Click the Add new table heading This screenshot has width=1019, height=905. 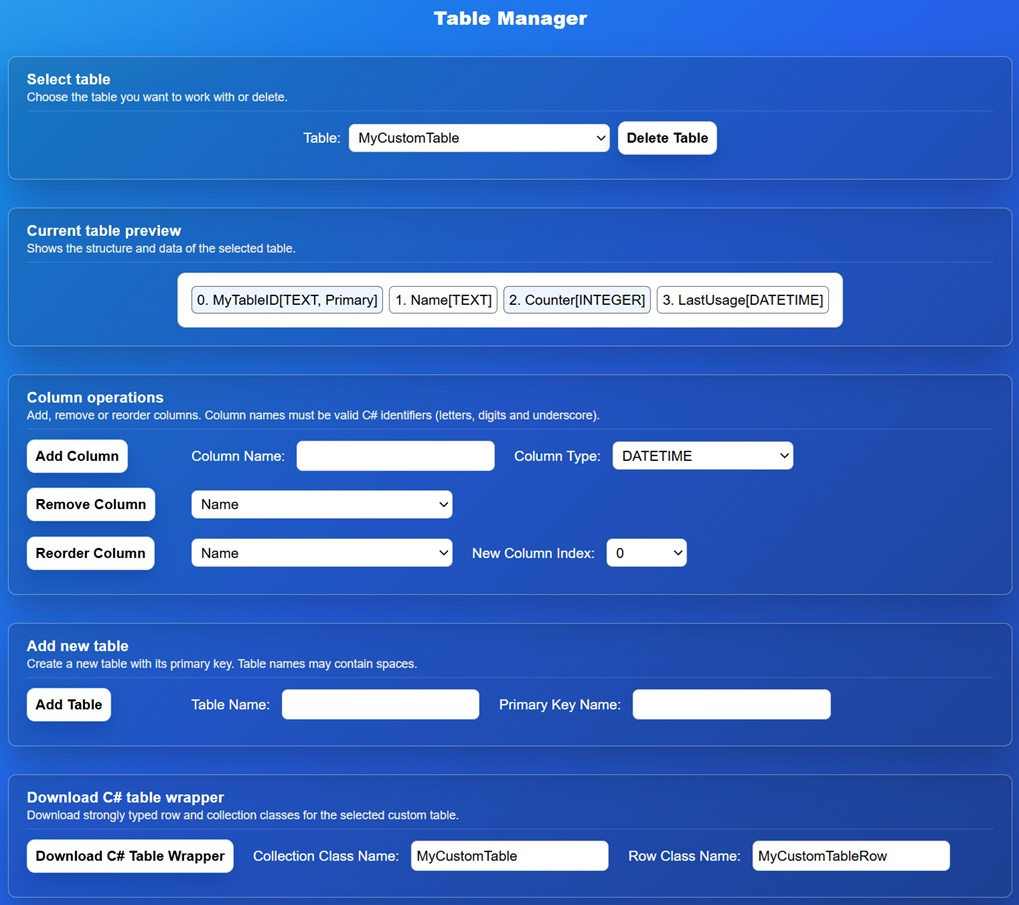(77, 646)
